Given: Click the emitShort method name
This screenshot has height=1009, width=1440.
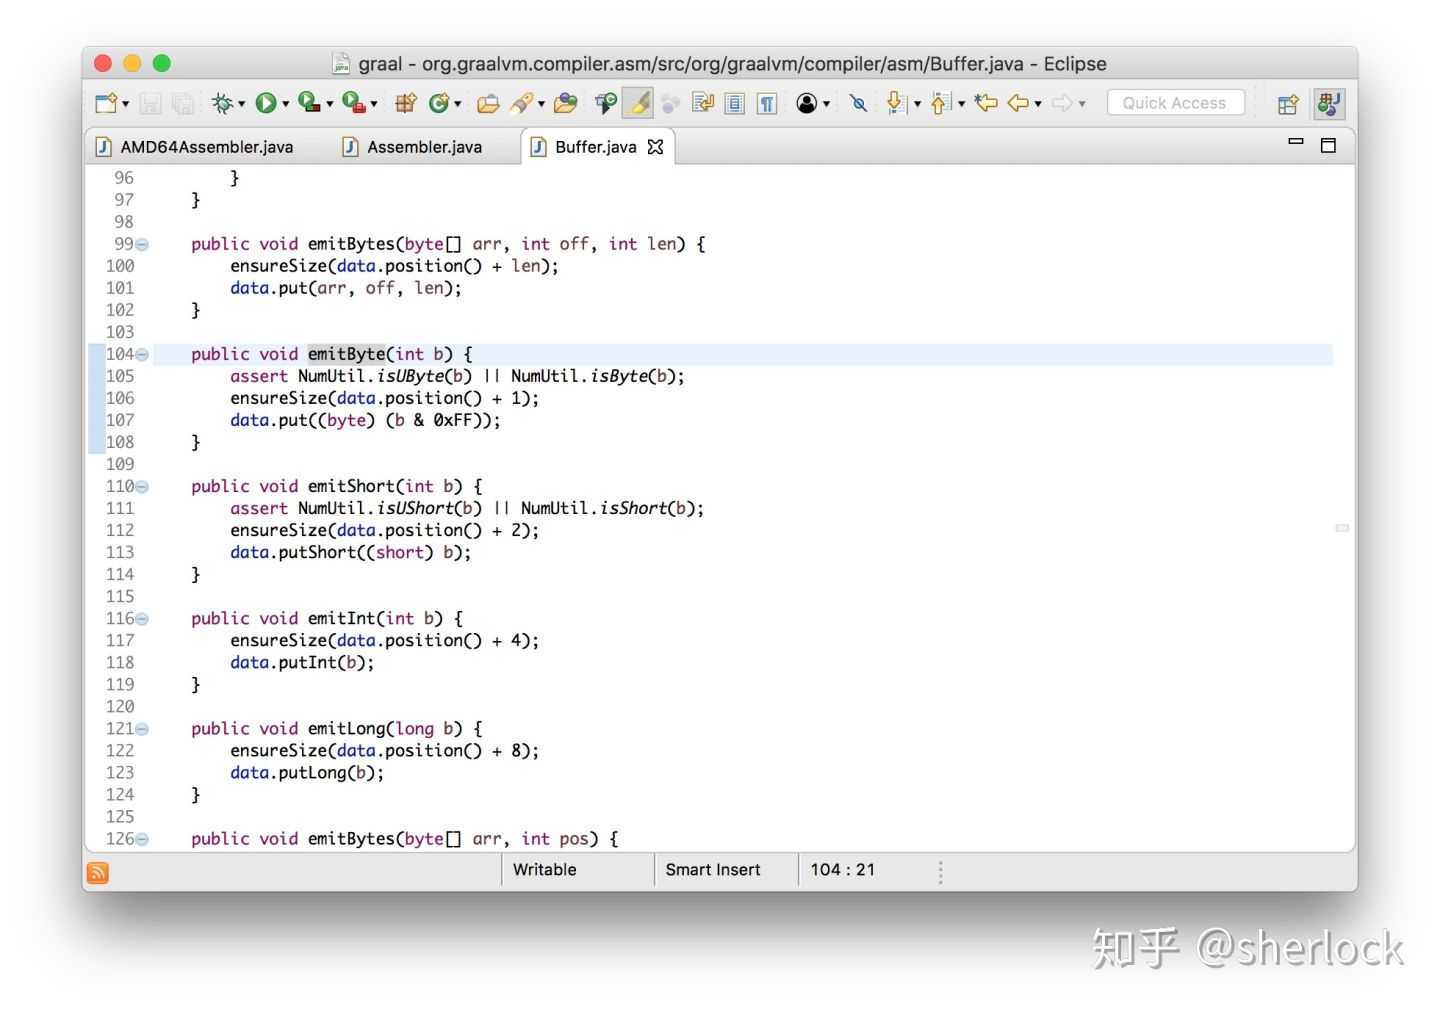Looking at the screenshot, I should tap(351, 486).
